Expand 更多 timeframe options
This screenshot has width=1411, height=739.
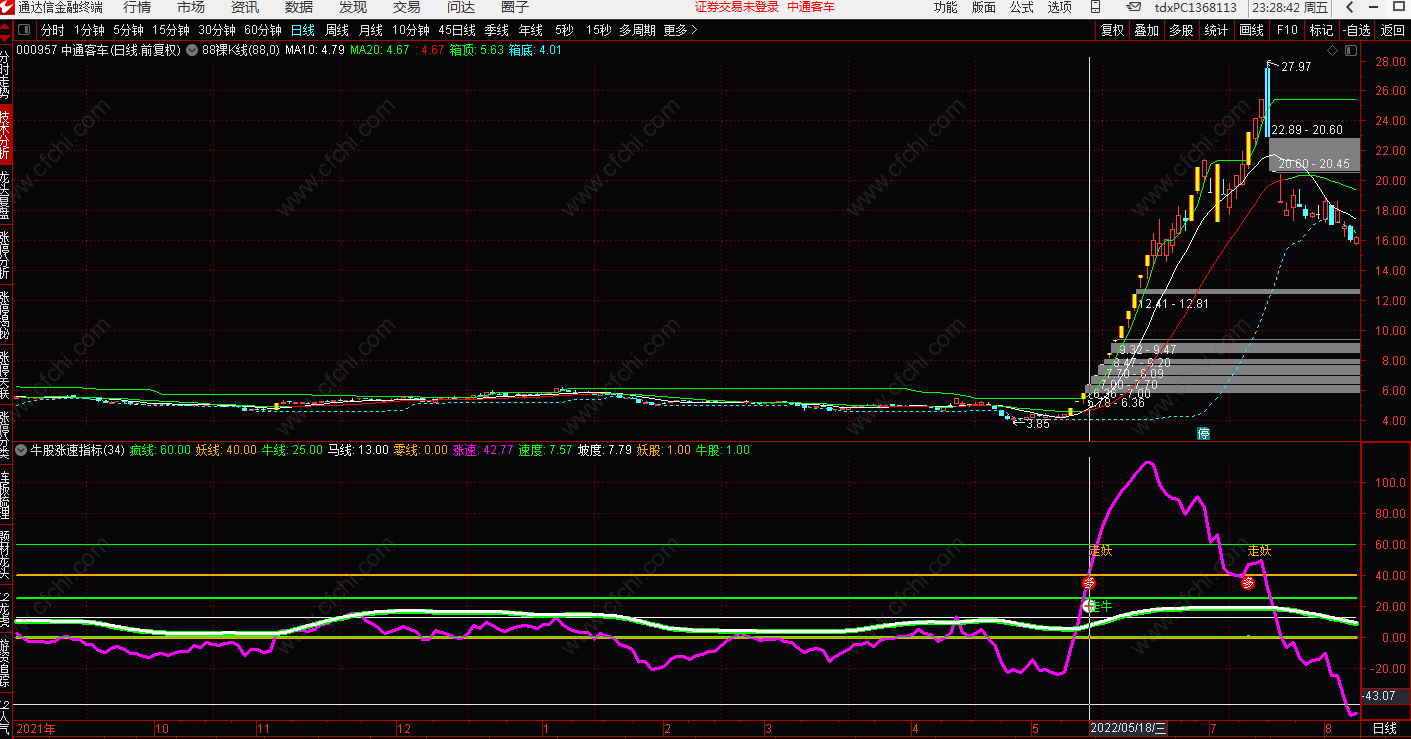(x=681, y=30)
